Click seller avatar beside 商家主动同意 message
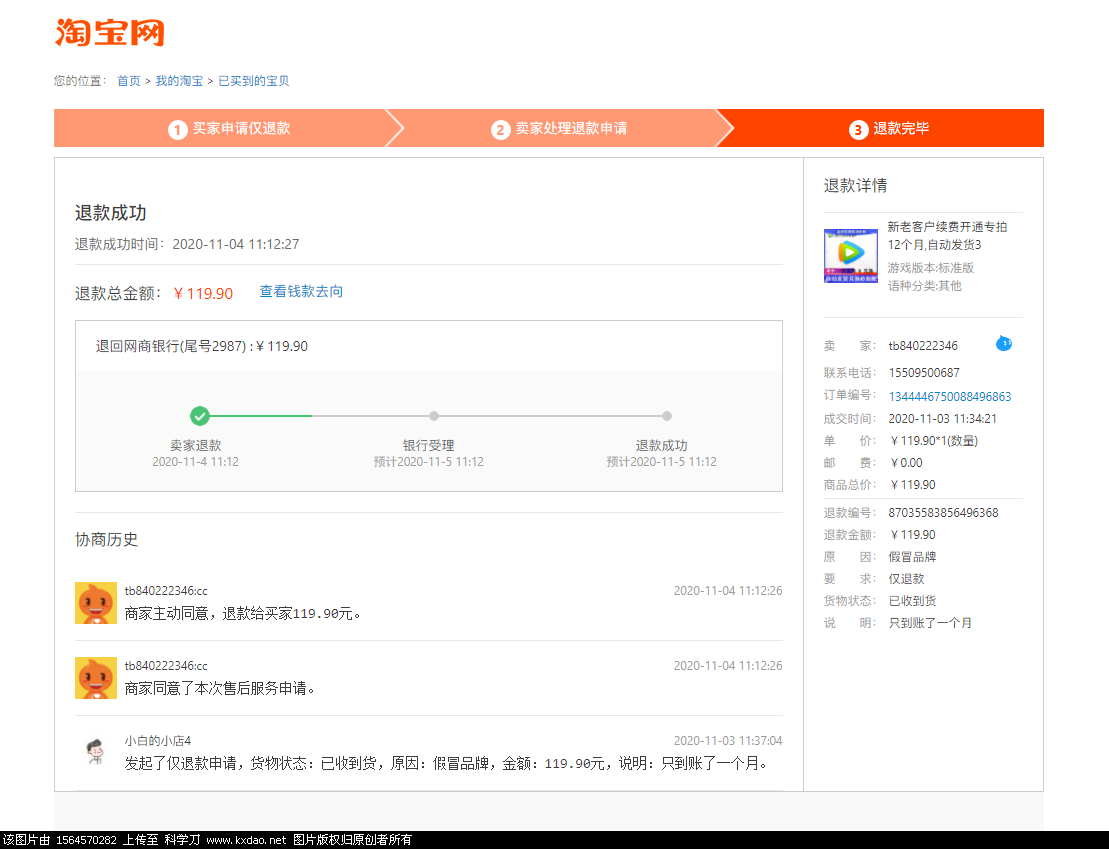 coord(96,603)
